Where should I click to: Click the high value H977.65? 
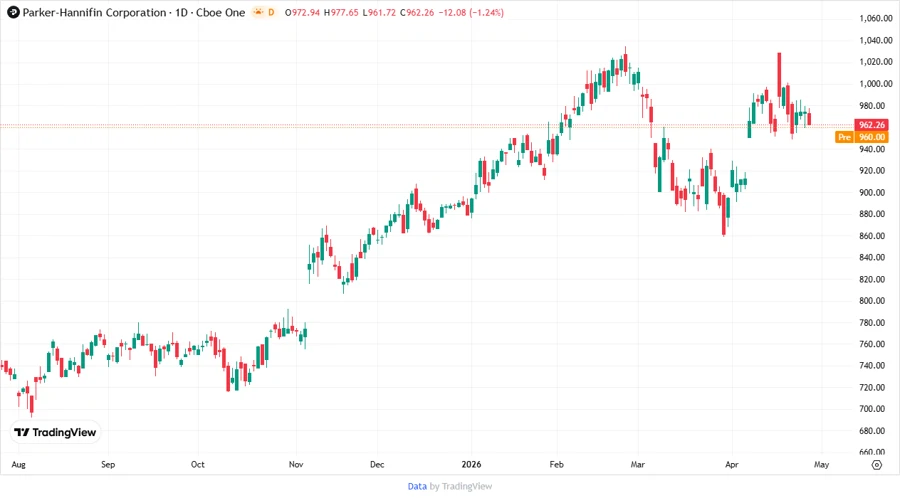coord(341,13)
